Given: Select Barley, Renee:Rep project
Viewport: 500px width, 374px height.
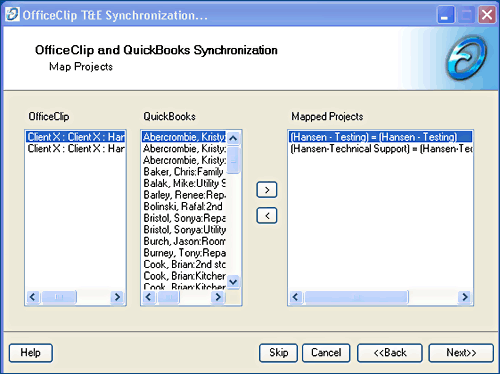Looking at the screenshot, I should coord(184,195).
